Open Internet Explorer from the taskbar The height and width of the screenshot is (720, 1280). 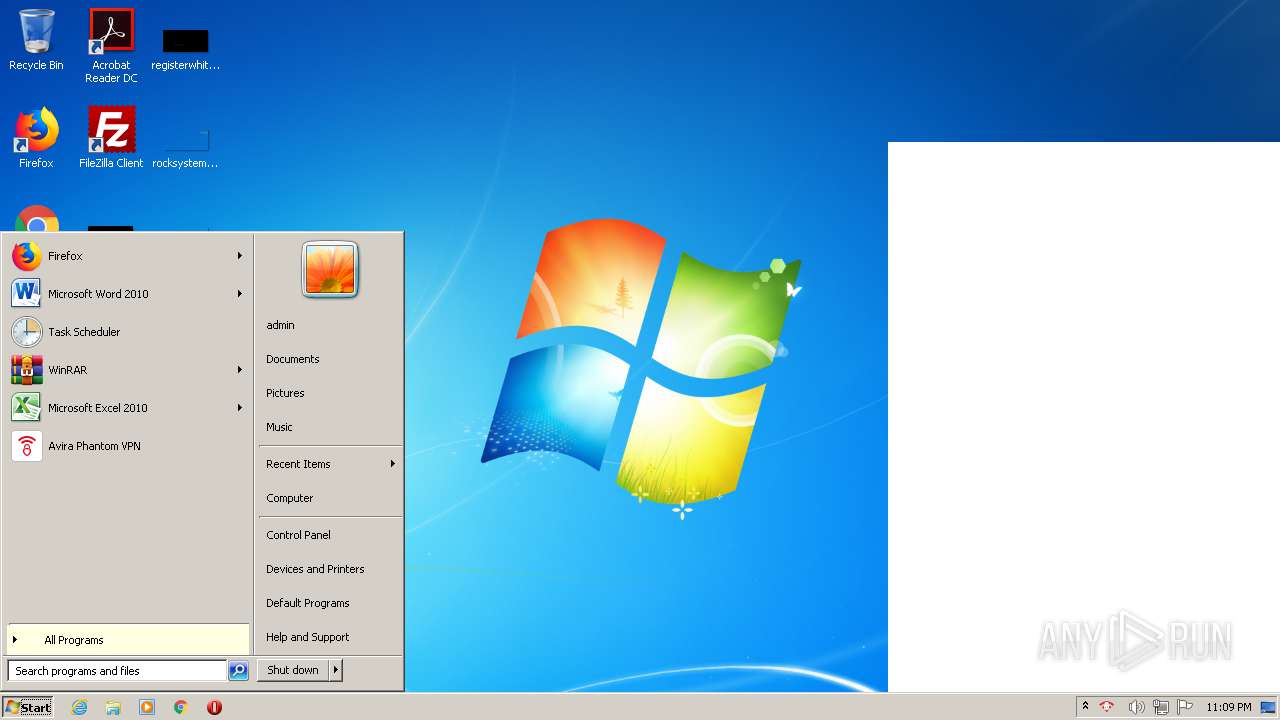(80, 707)
